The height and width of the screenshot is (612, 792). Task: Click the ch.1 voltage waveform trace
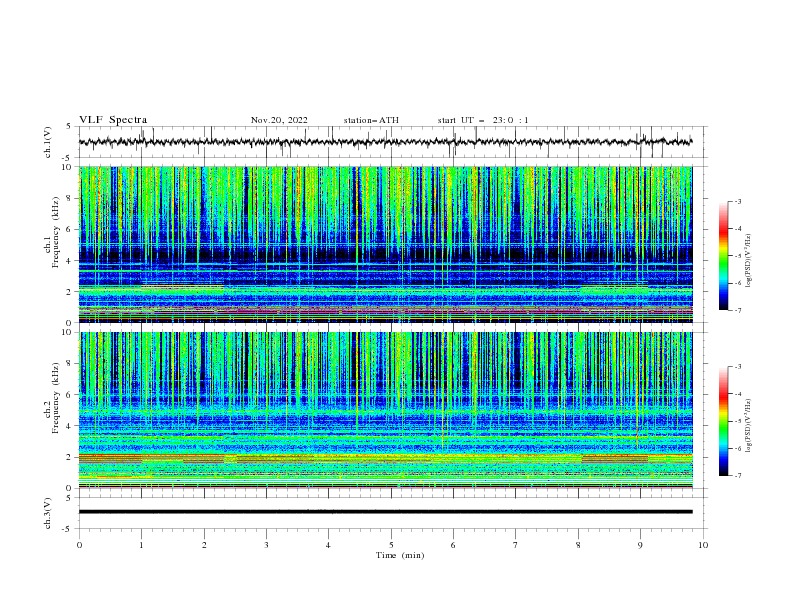click(385, 142)
